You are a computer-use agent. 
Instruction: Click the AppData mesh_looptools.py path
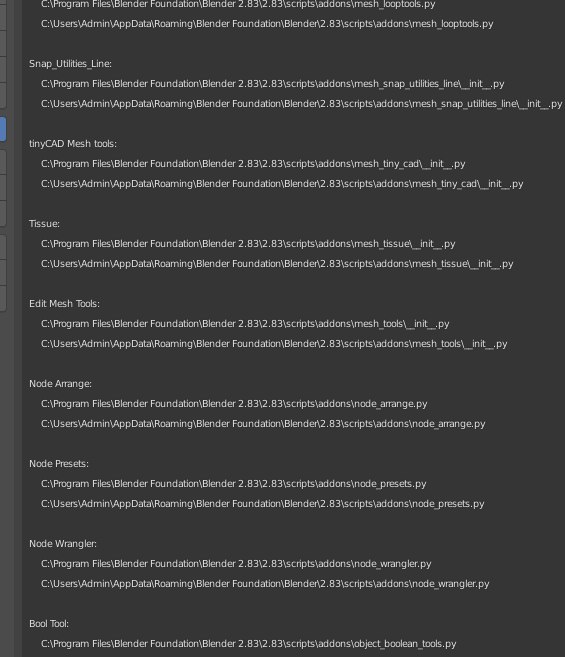pyautogui.click(x=267, y=24)
